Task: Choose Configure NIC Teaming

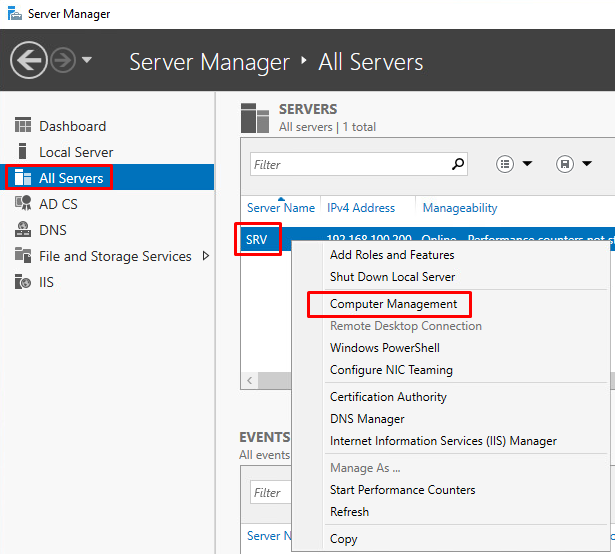Action: 391,370
